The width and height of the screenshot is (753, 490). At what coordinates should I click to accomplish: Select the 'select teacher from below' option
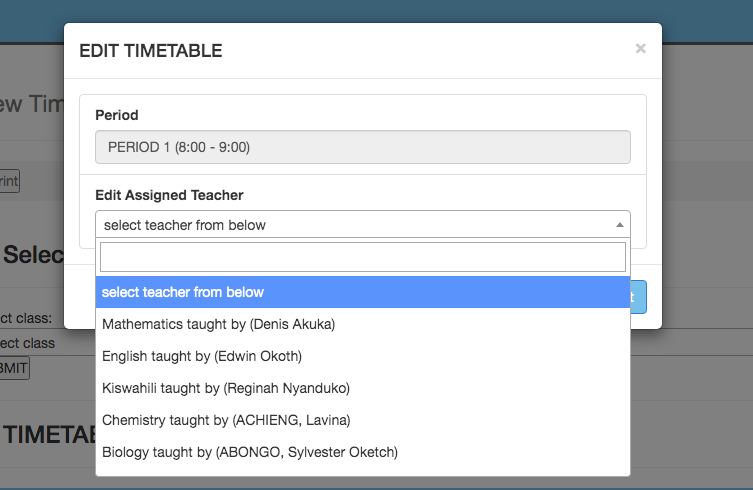pos(362,292)
